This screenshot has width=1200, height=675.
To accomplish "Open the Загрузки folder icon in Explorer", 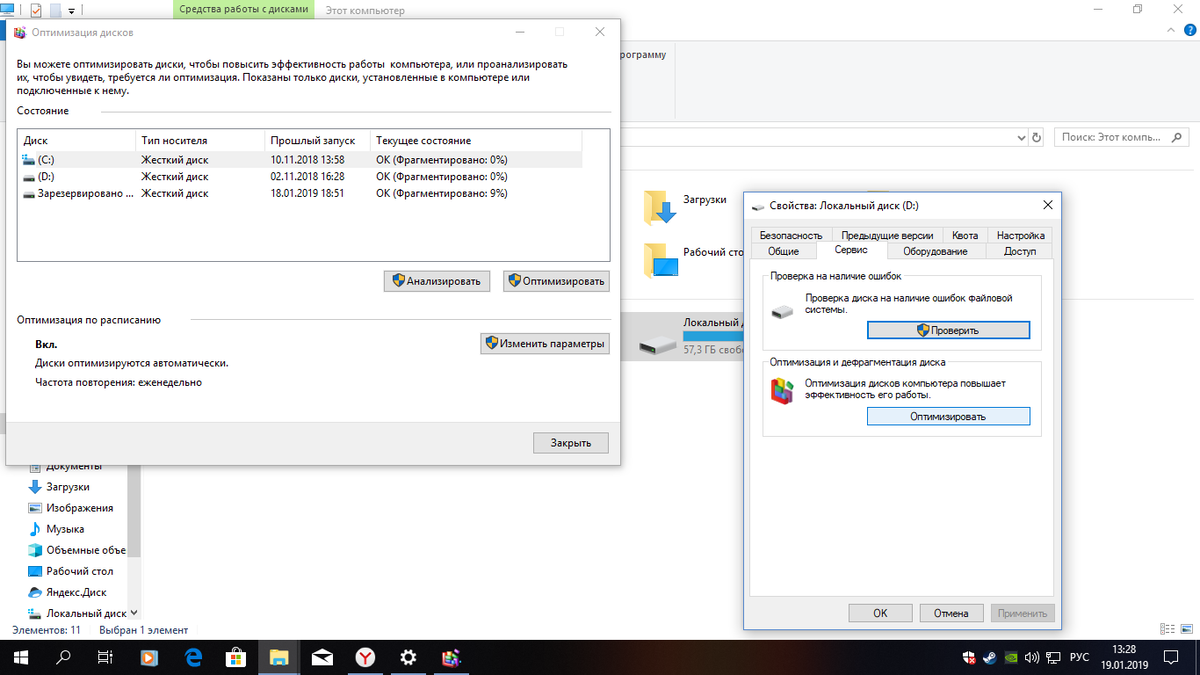I will pos(659,206).
